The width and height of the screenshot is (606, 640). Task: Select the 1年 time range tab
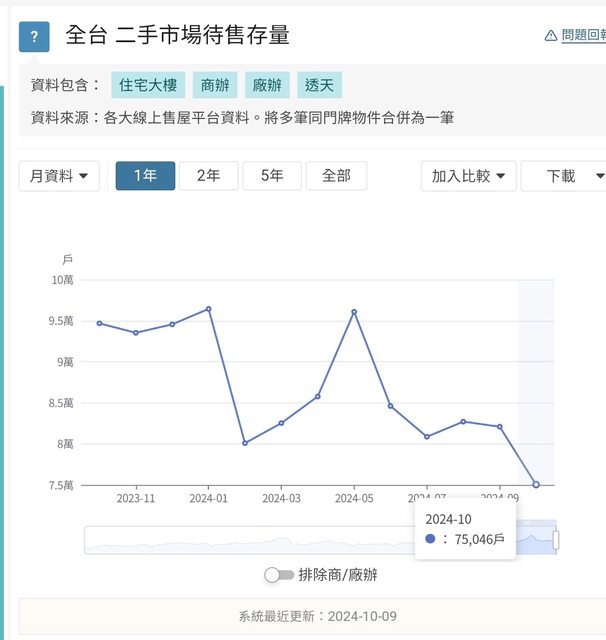(145, 176)
